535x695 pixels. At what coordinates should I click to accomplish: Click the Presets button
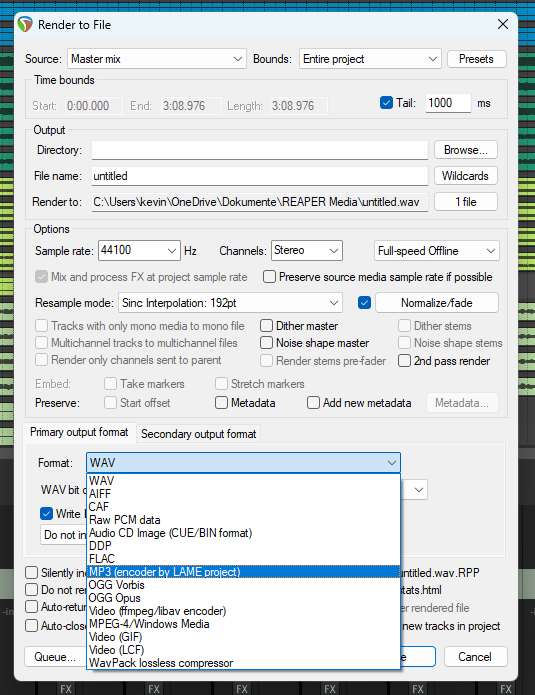476,59
